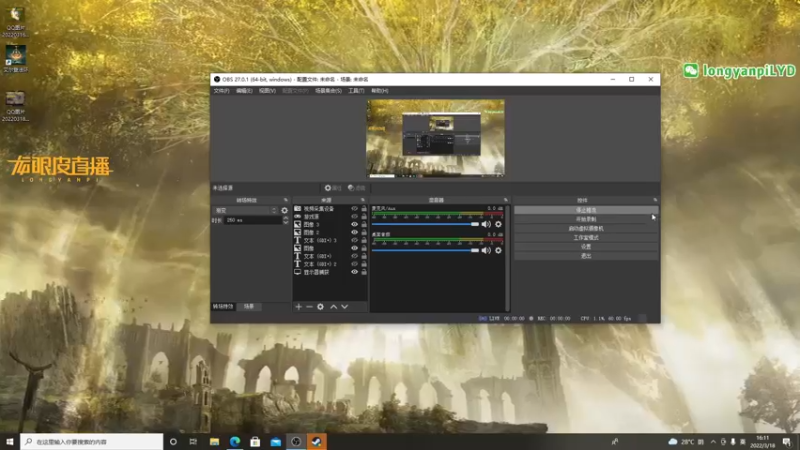Select the 视频采集设备 source row
Screen dimensions: 800x450
pos(330,209)
